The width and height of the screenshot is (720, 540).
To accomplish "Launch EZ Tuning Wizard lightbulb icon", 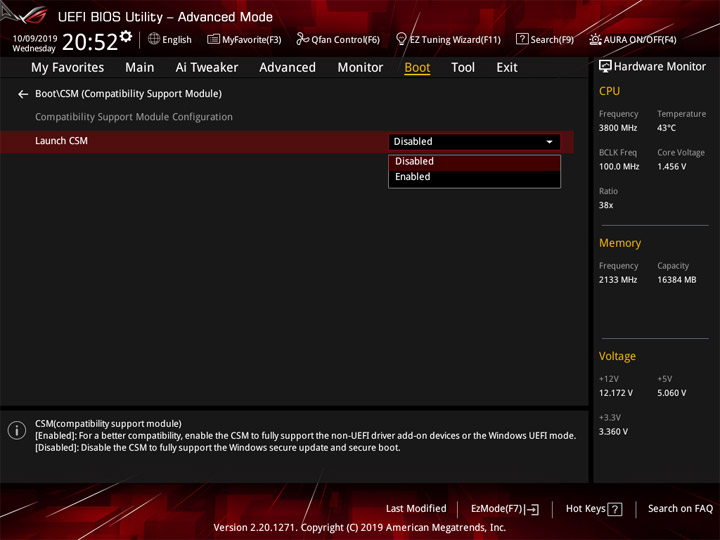I will [x=401, y=39].
